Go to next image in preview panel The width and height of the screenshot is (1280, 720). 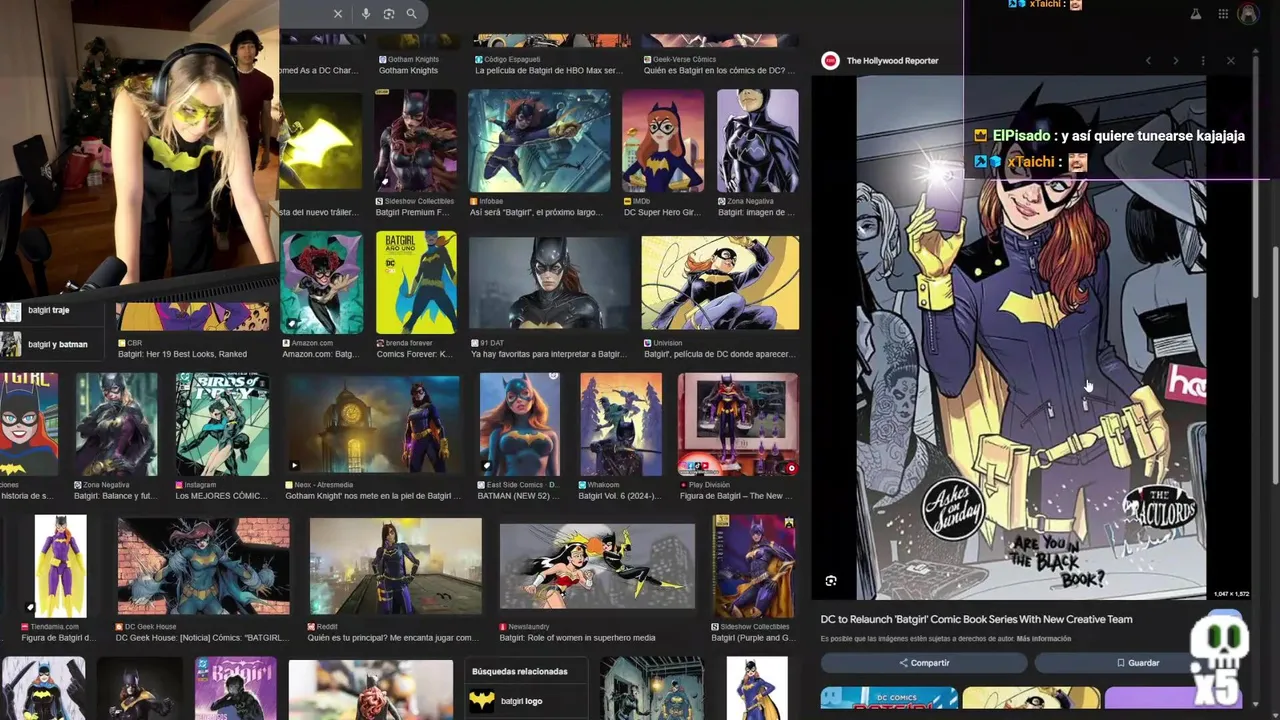[1175, 61]
